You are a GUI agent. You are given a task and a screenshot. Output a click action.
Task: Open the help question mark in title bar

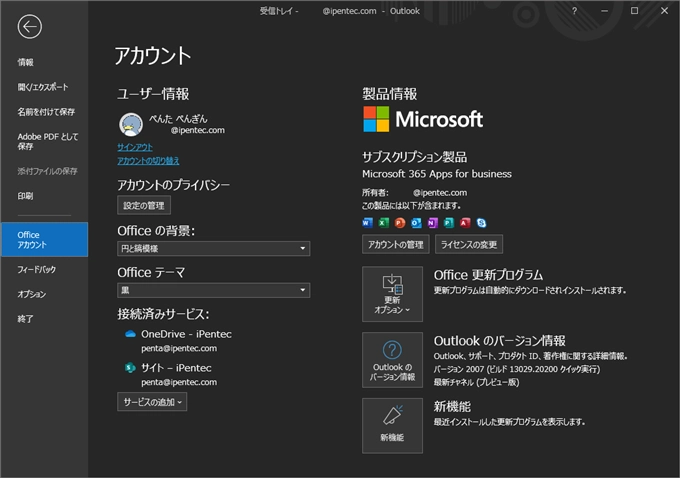point(574,11)
